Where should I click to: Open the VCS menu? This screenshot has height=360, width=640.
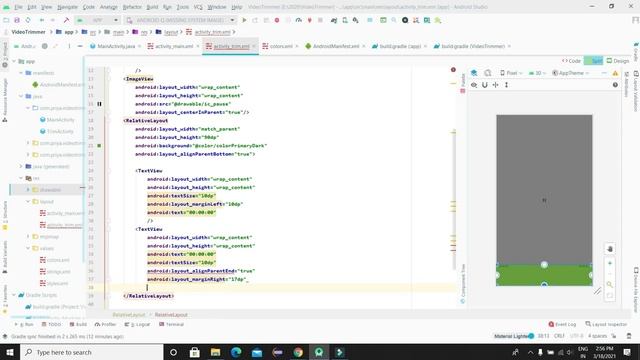198,7
